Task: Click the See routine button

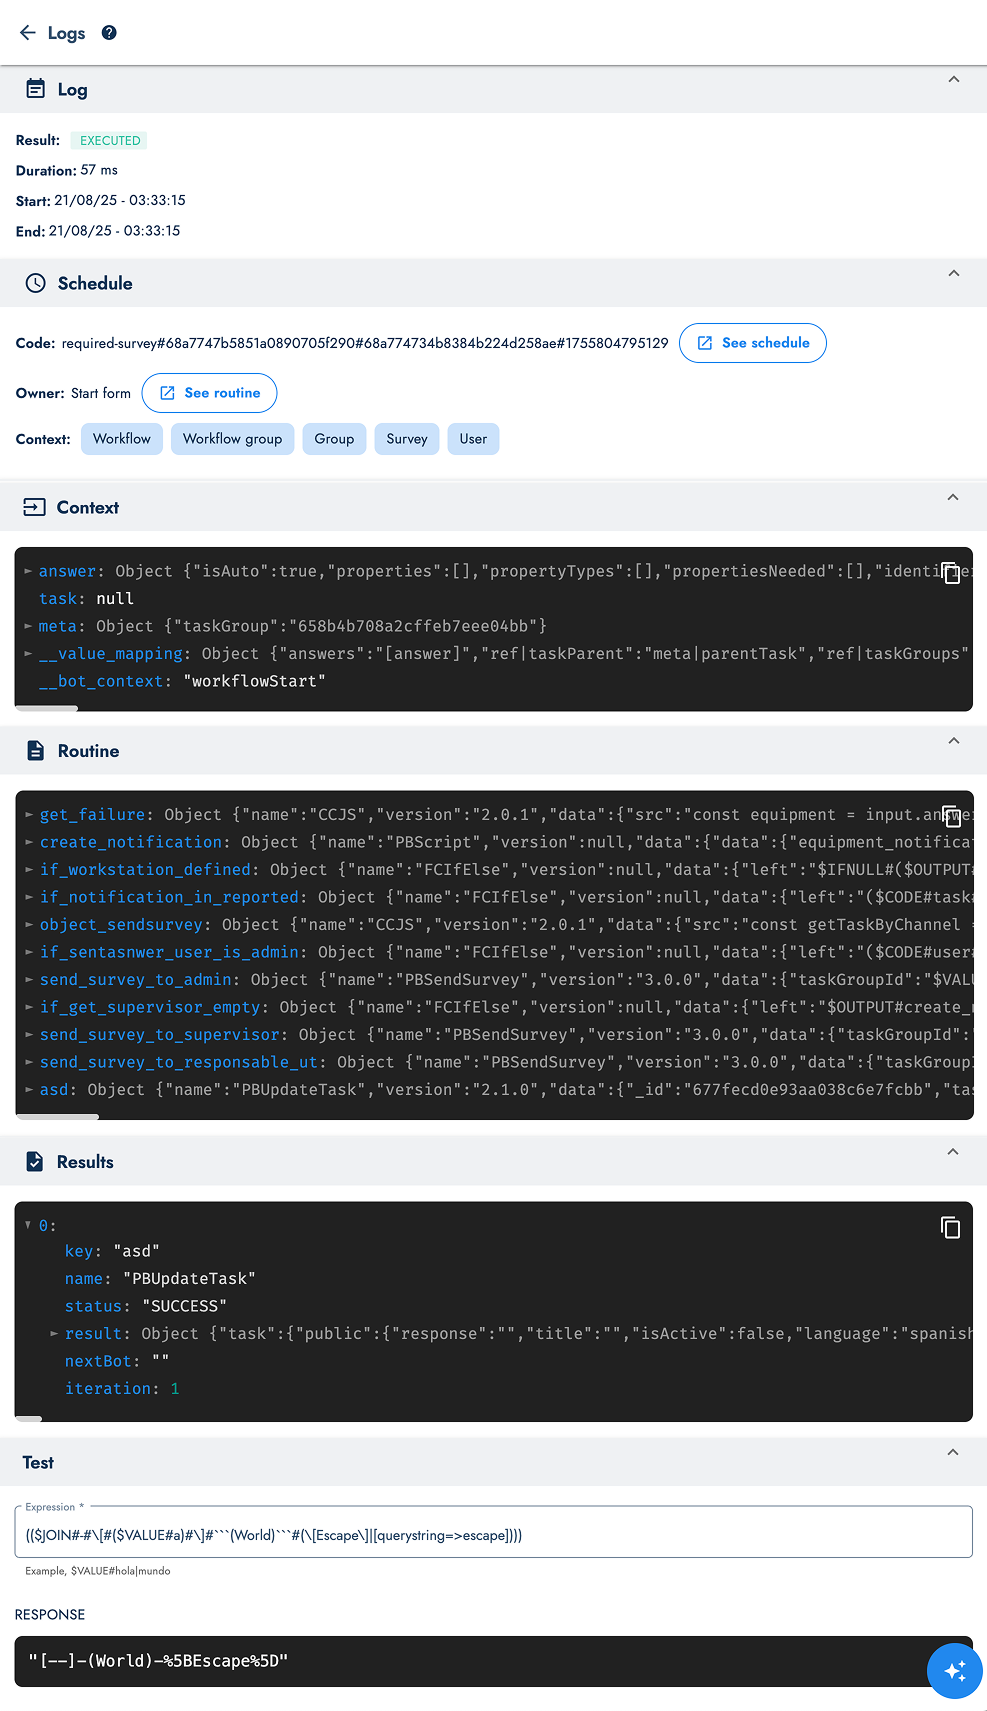Action: [x=209, y=393]
